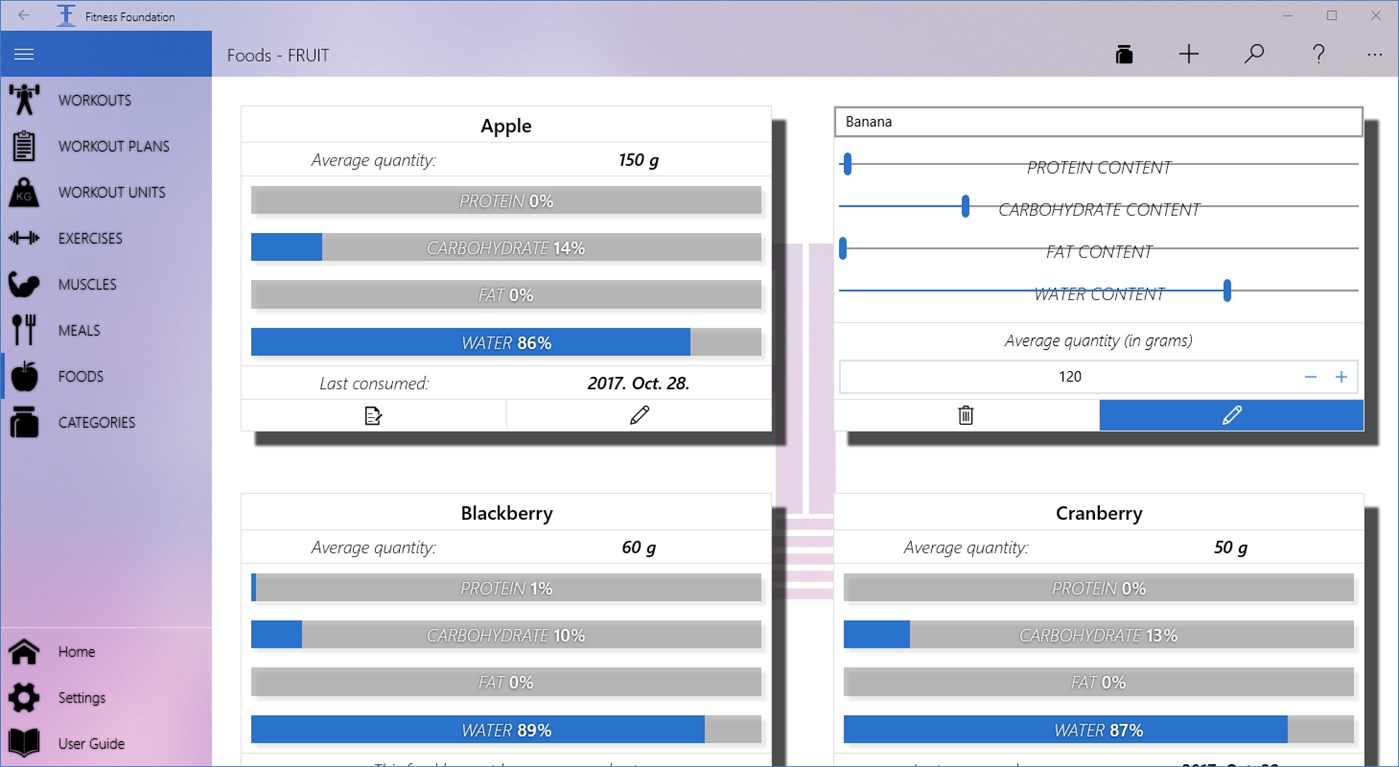Open Settings gear icon
Image resolution: width=1399 pixels, height=767 pixels.
point(24,698)
